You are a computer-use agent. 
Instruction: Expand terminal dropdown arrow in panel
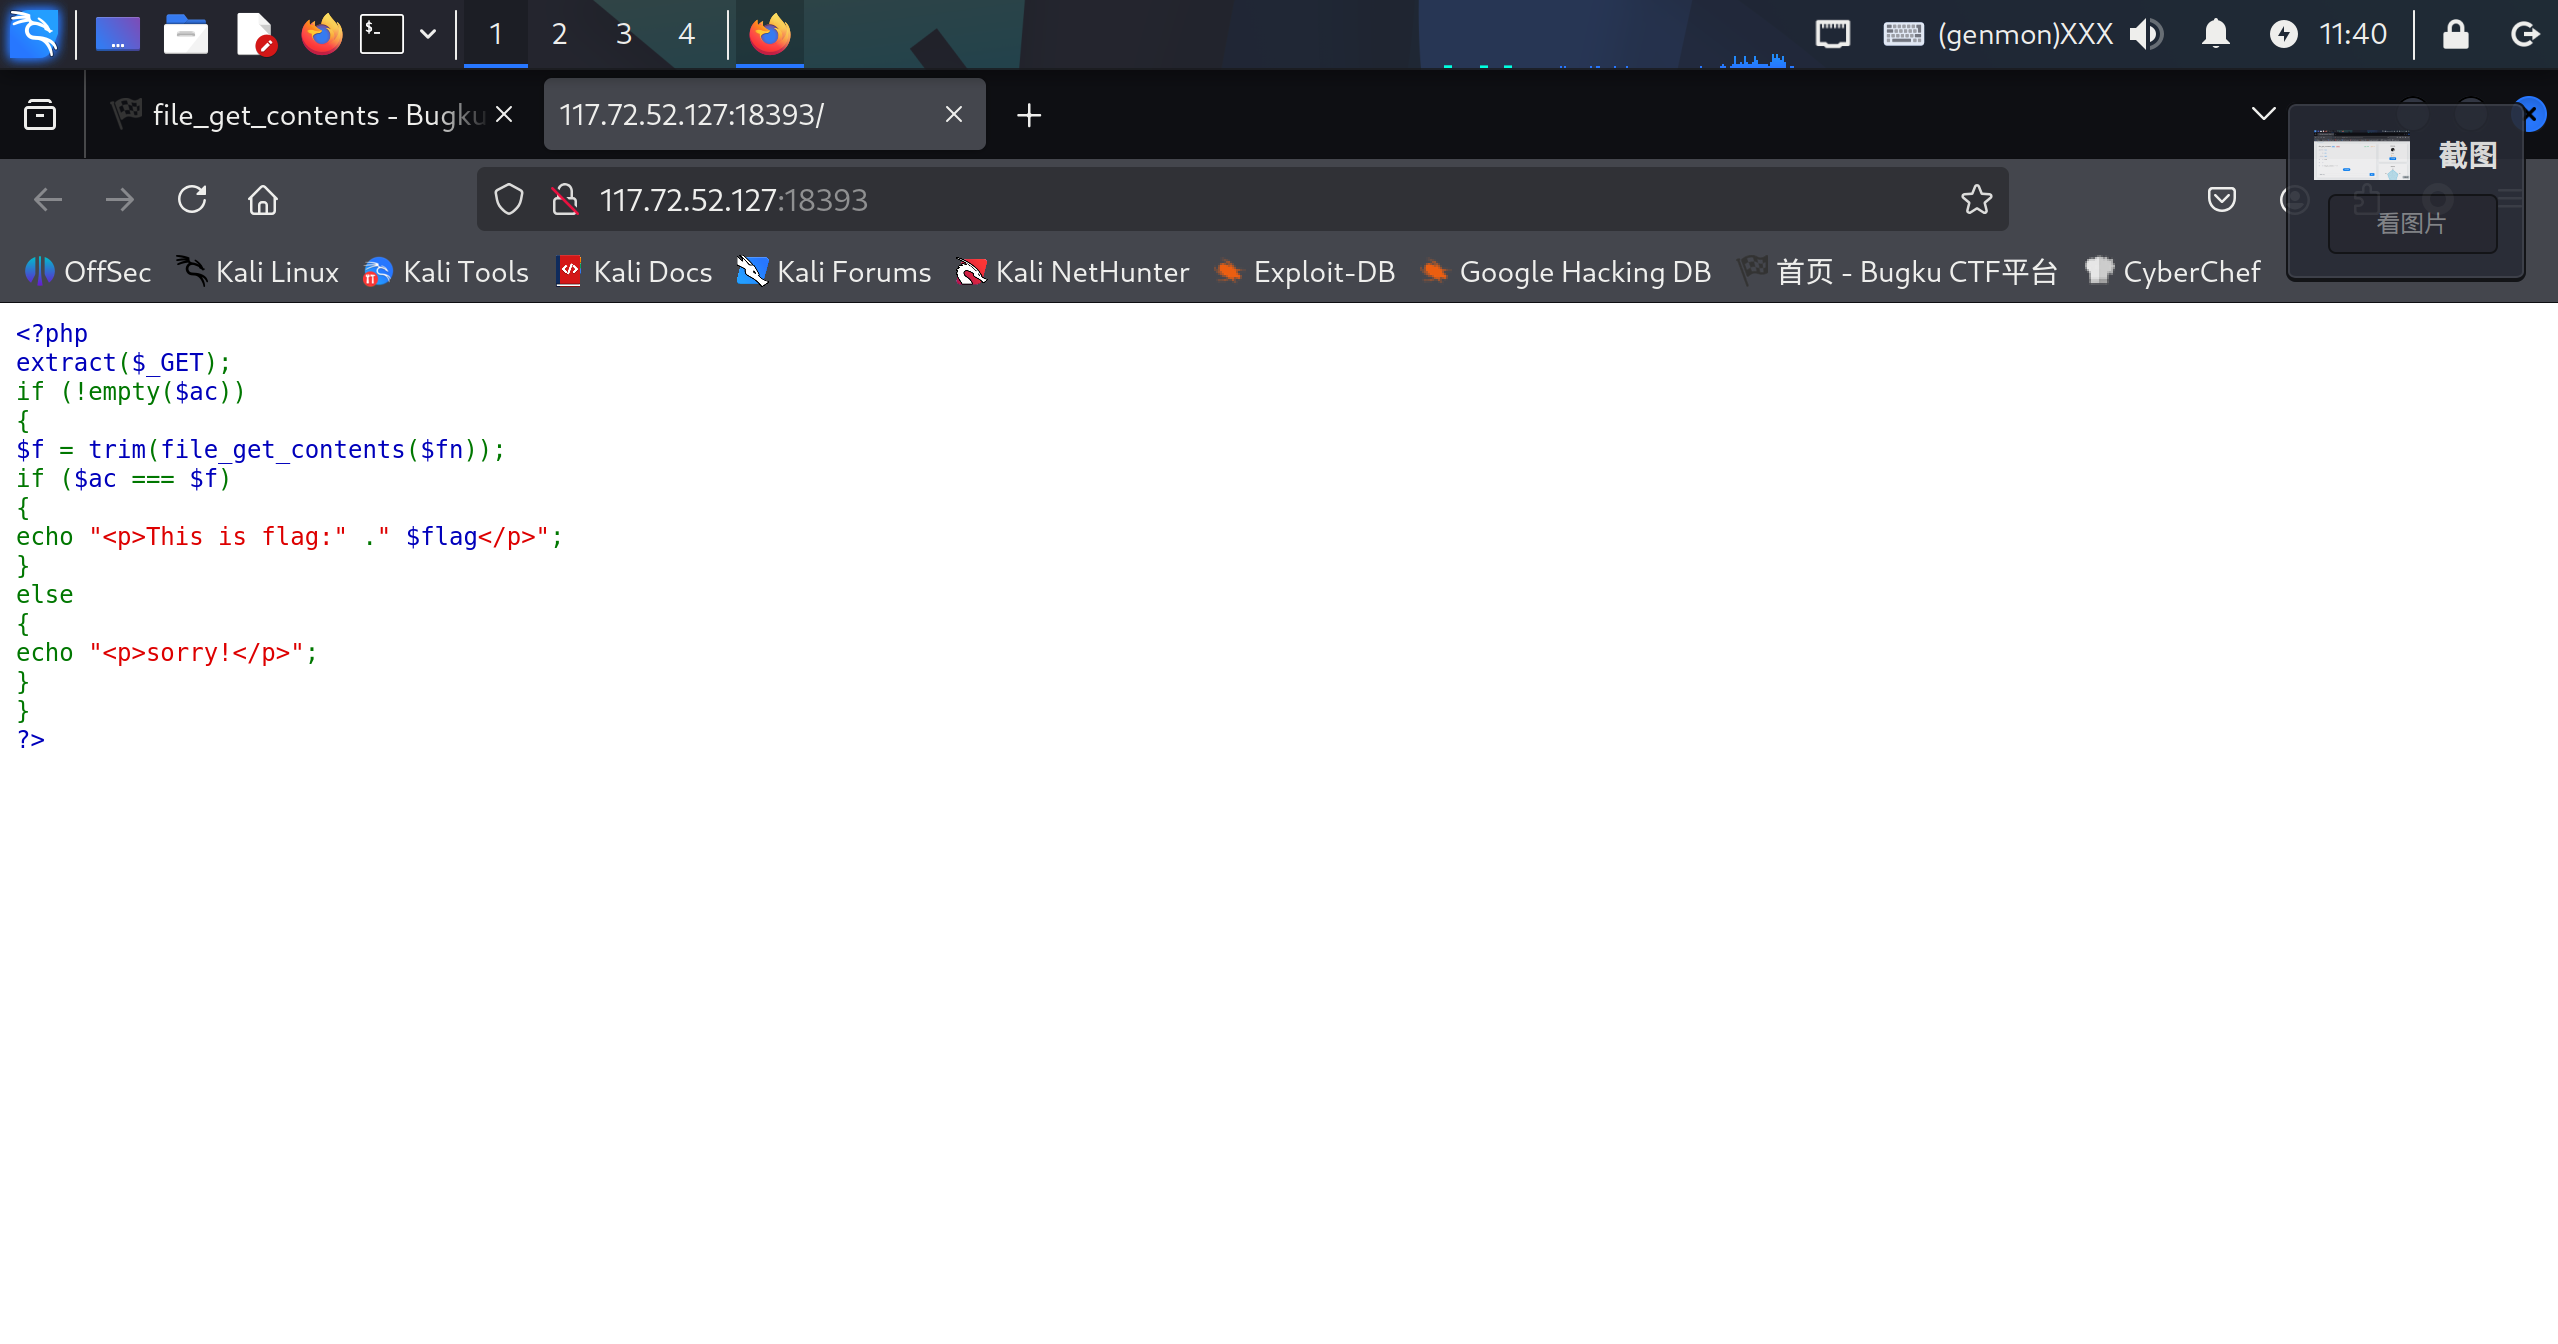pyautogui.click(x=428, y=34)
